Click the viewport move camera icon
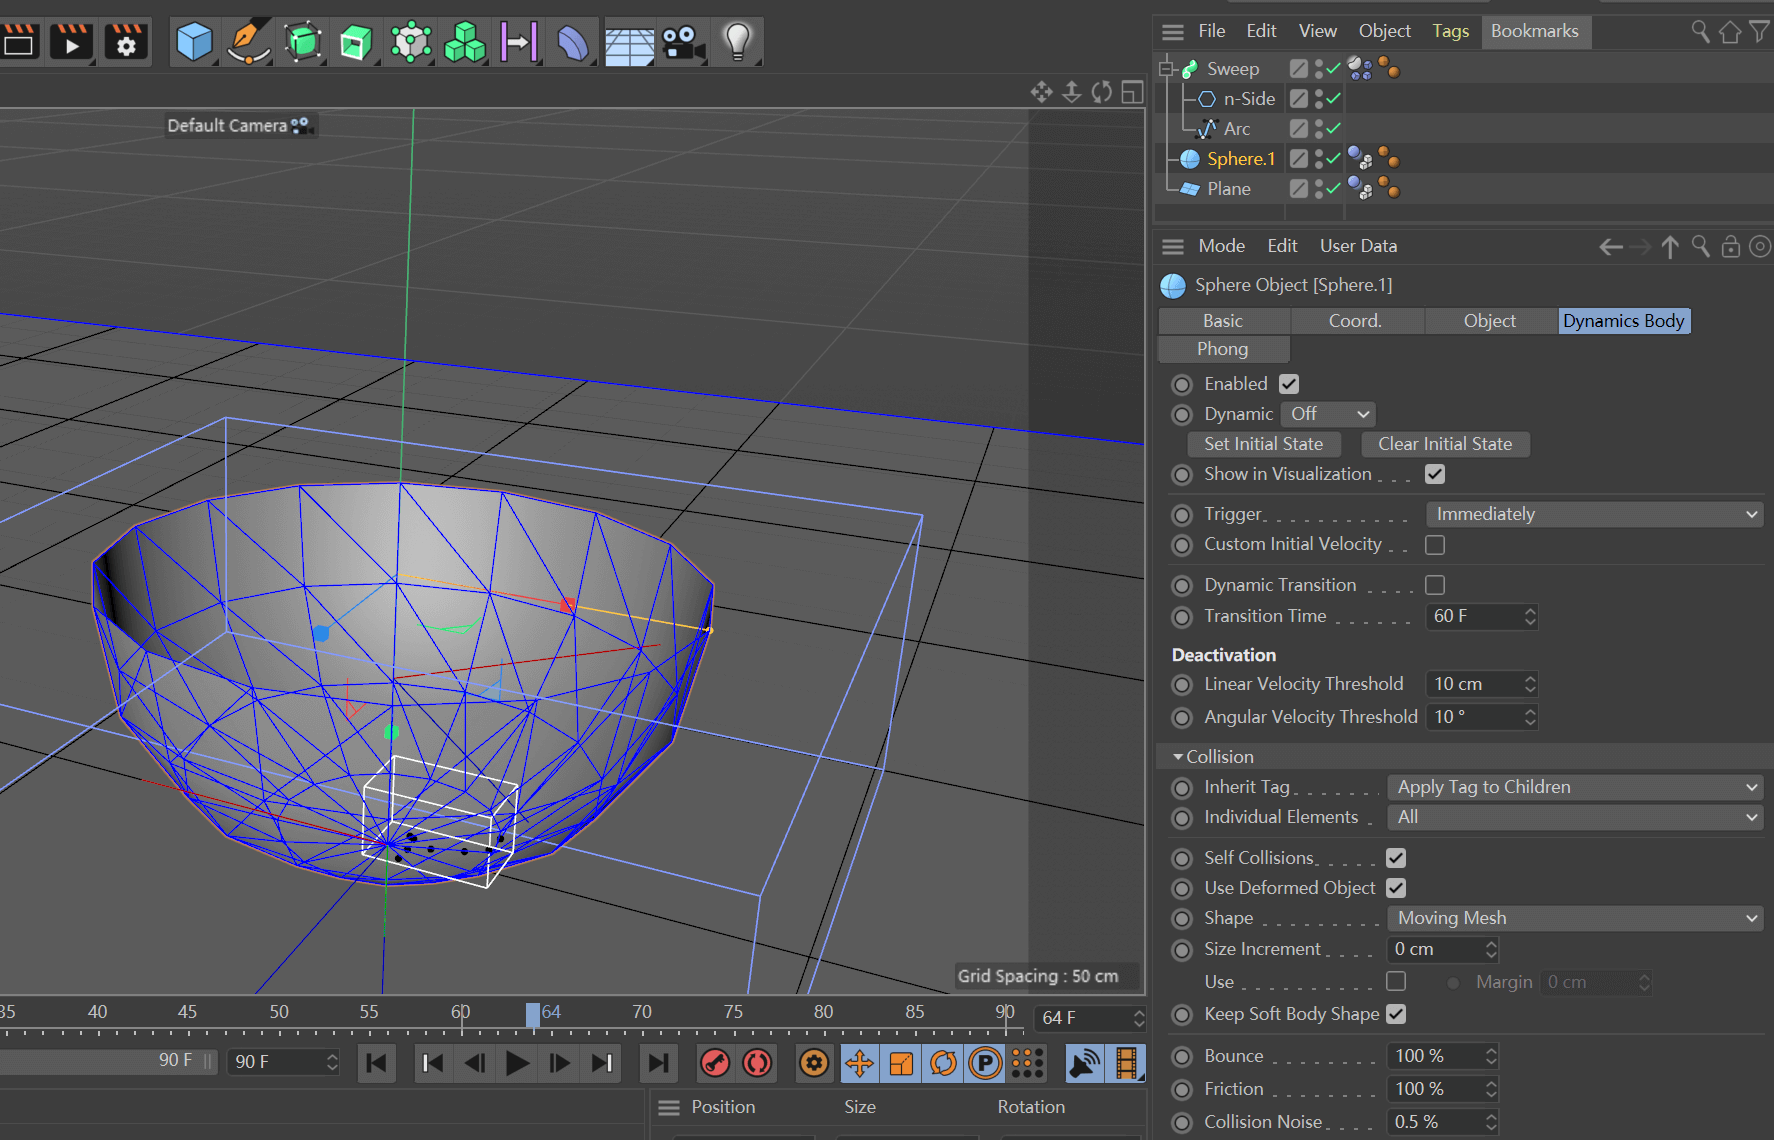The image size is (1774, 1140). 1042,92
